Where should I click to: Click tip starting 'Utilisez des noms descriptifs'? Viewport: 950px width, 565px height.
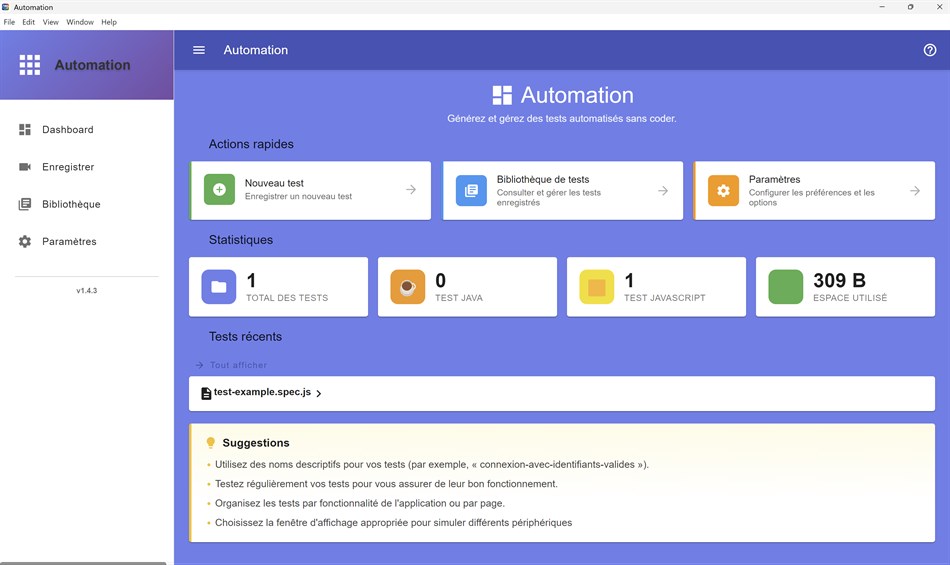(431, 464)
